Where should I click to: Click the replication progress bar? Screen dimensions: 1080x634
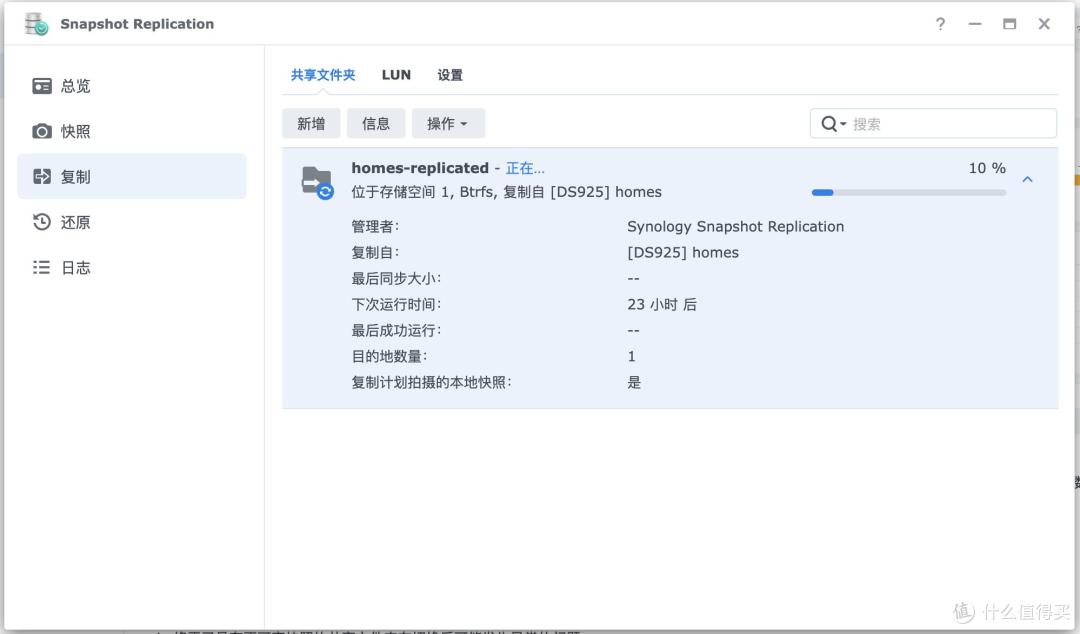tap(908, 192)
